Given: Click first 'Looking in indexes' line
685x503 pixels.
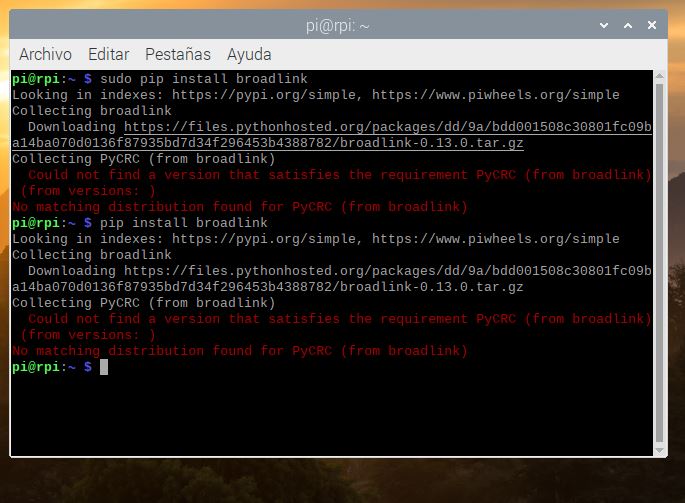Looking at the screenshot, I should (x=316, y=94).
